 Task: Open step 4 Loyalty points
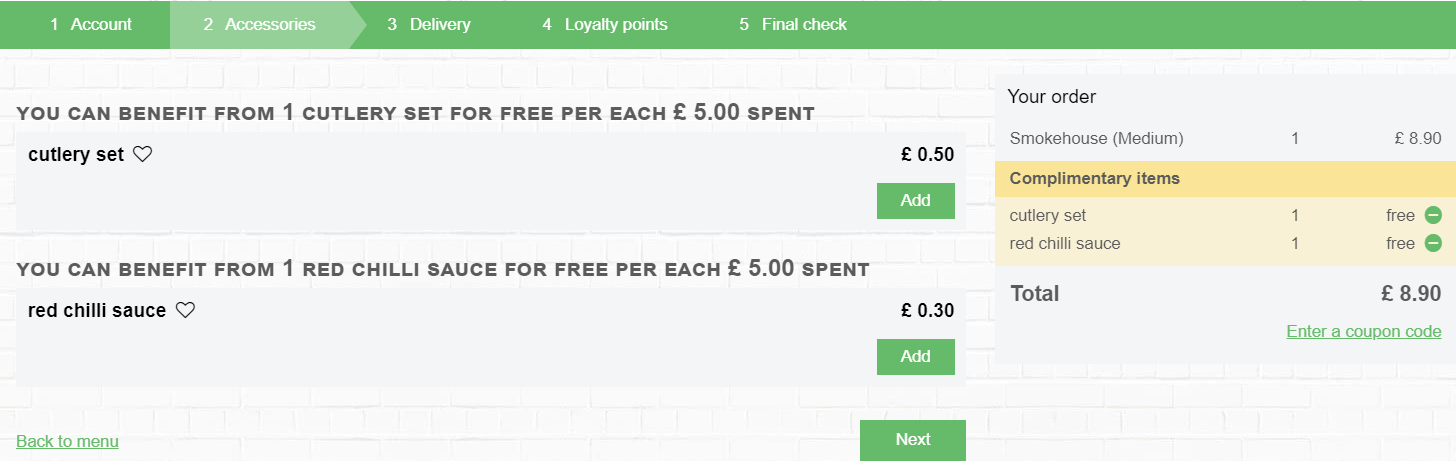(x=604, y=24)
